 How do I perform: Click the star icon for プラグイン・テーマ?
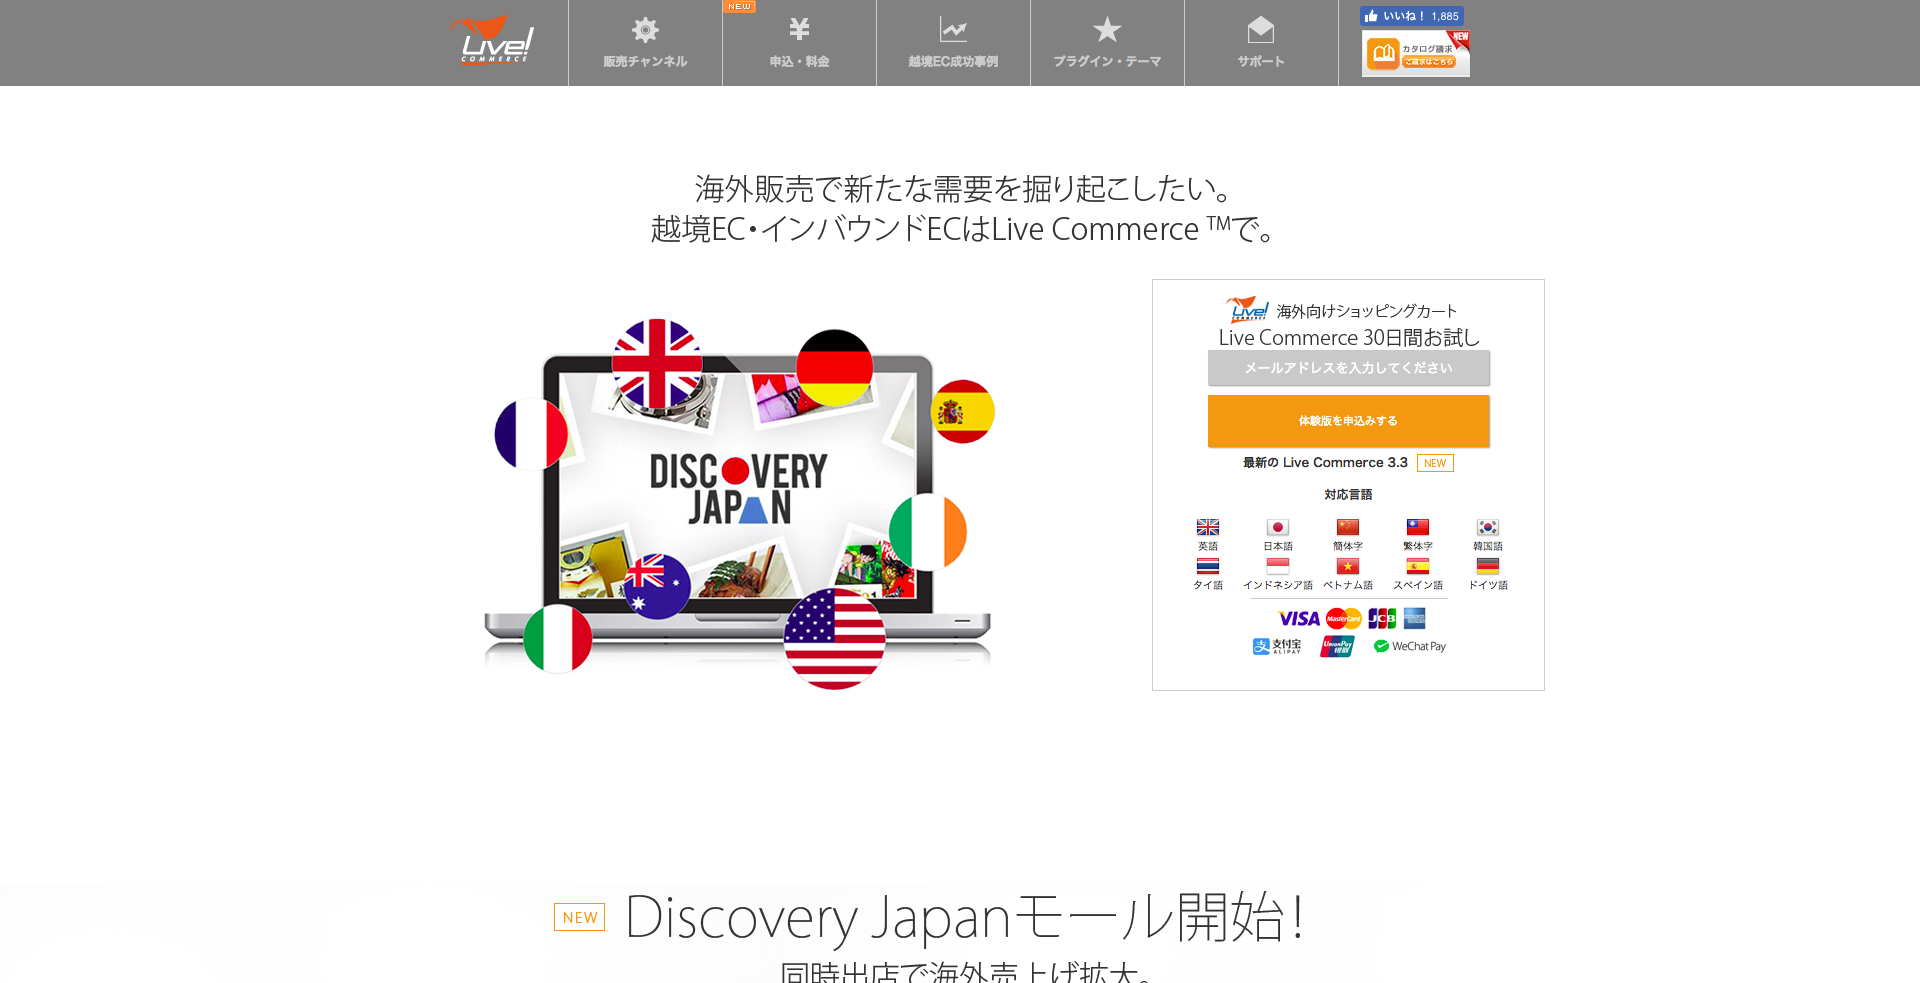1107,30
